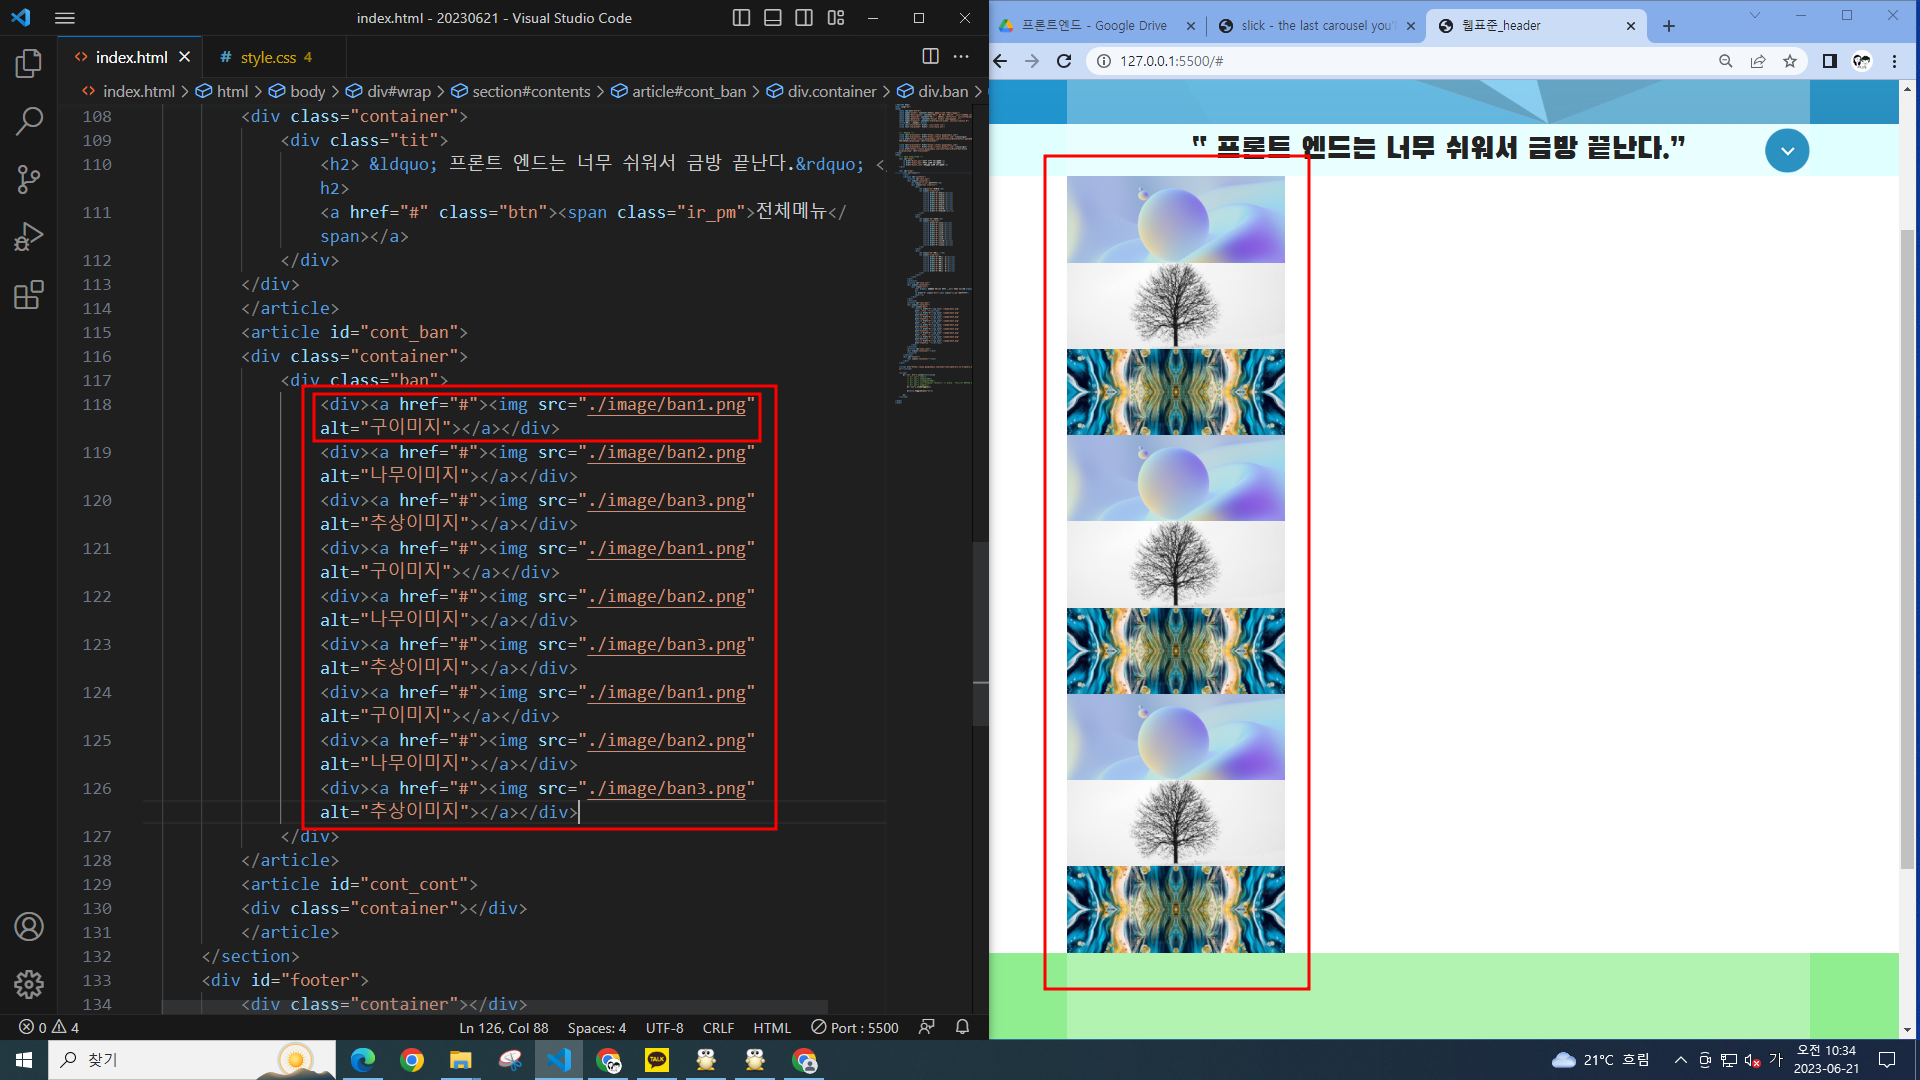Click Port : 5500 Live Server status button
The width and height of the screenshot is (1920, 1080).
coord(855,1028)
